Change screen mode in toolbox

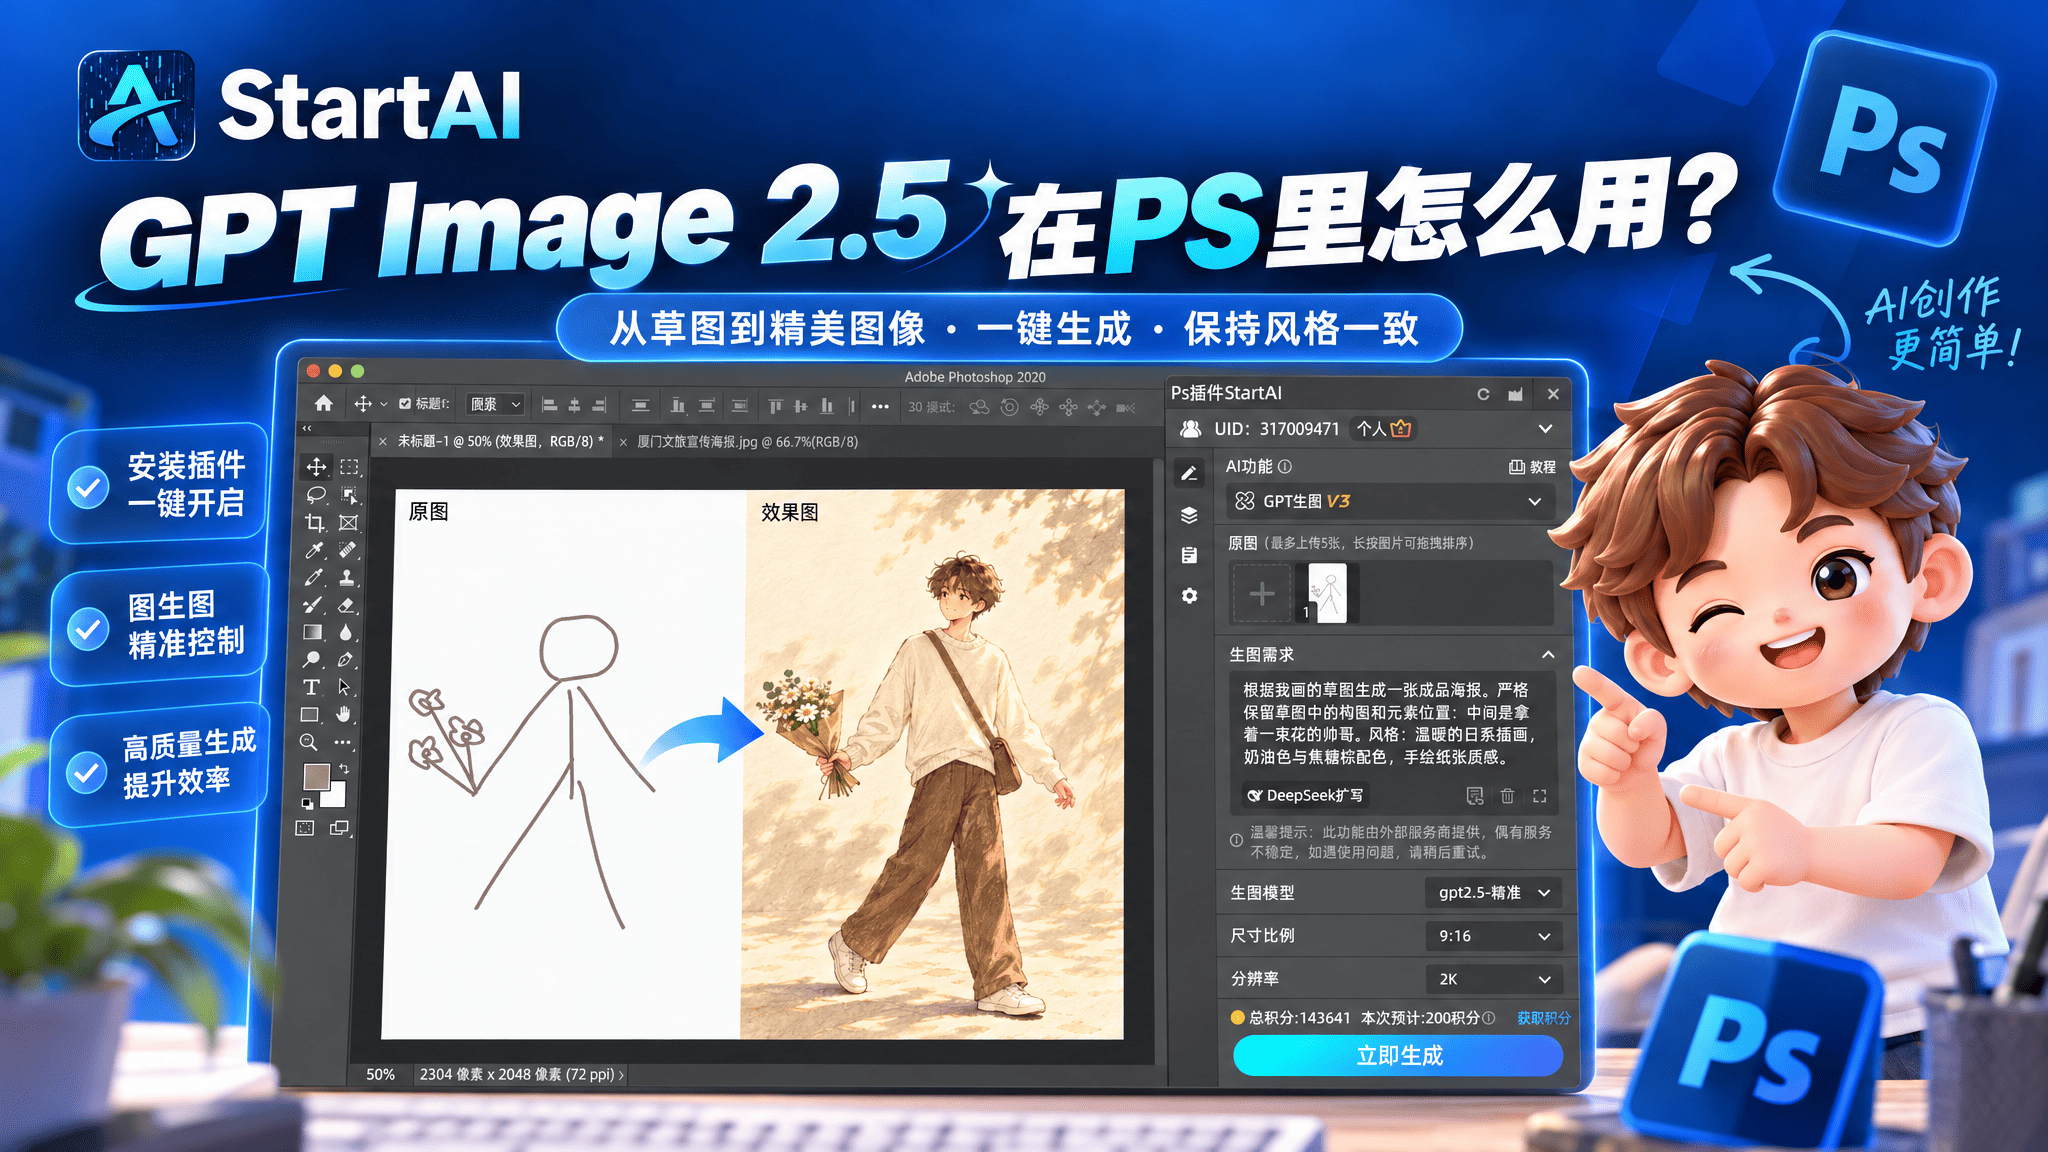(339, 828)
